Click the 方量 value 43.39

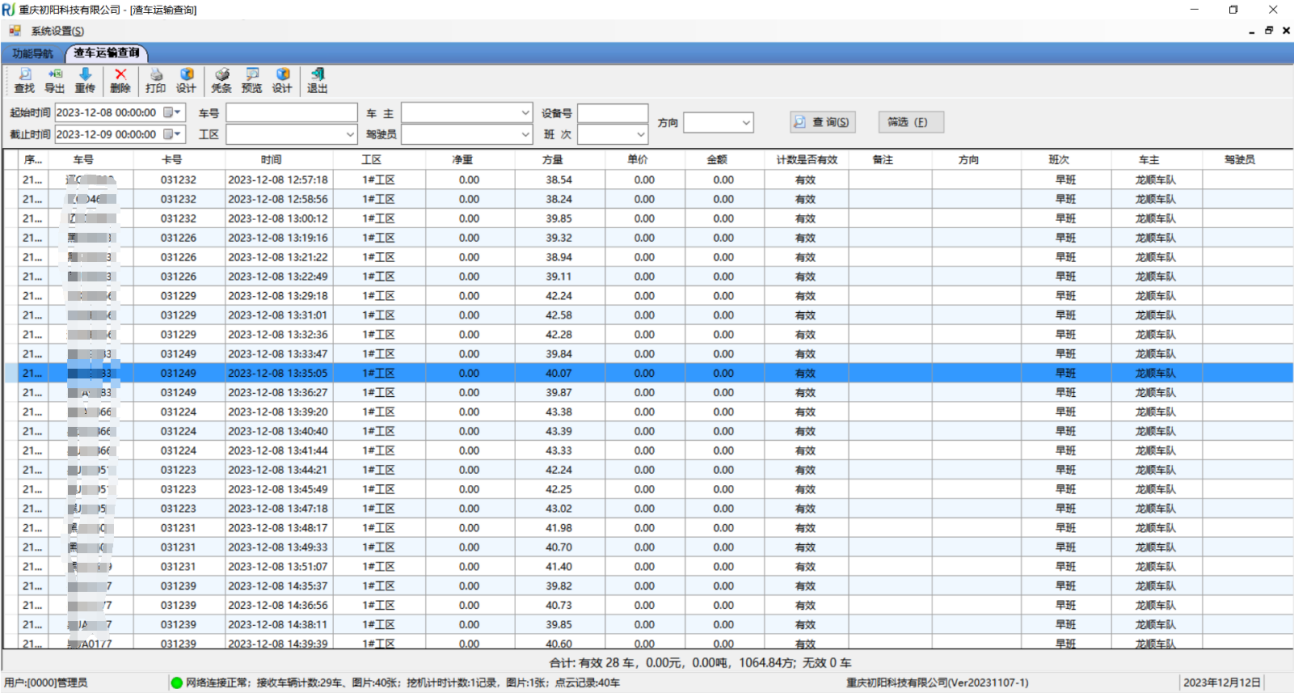[559, 431]
